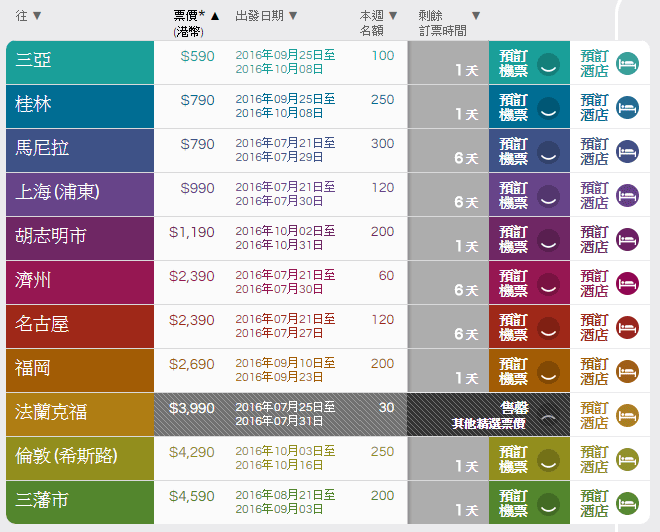Click the hotel bed icon for 法蘭克福
This screenshot has width=660, height=532.
627,415
